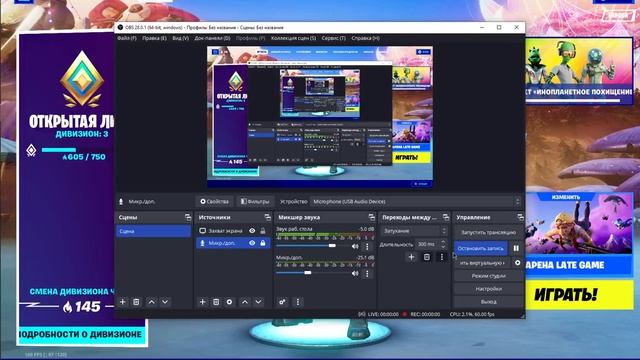
Task: Click the Захват экрана monitor source icon
Action: tap(202, 231)
